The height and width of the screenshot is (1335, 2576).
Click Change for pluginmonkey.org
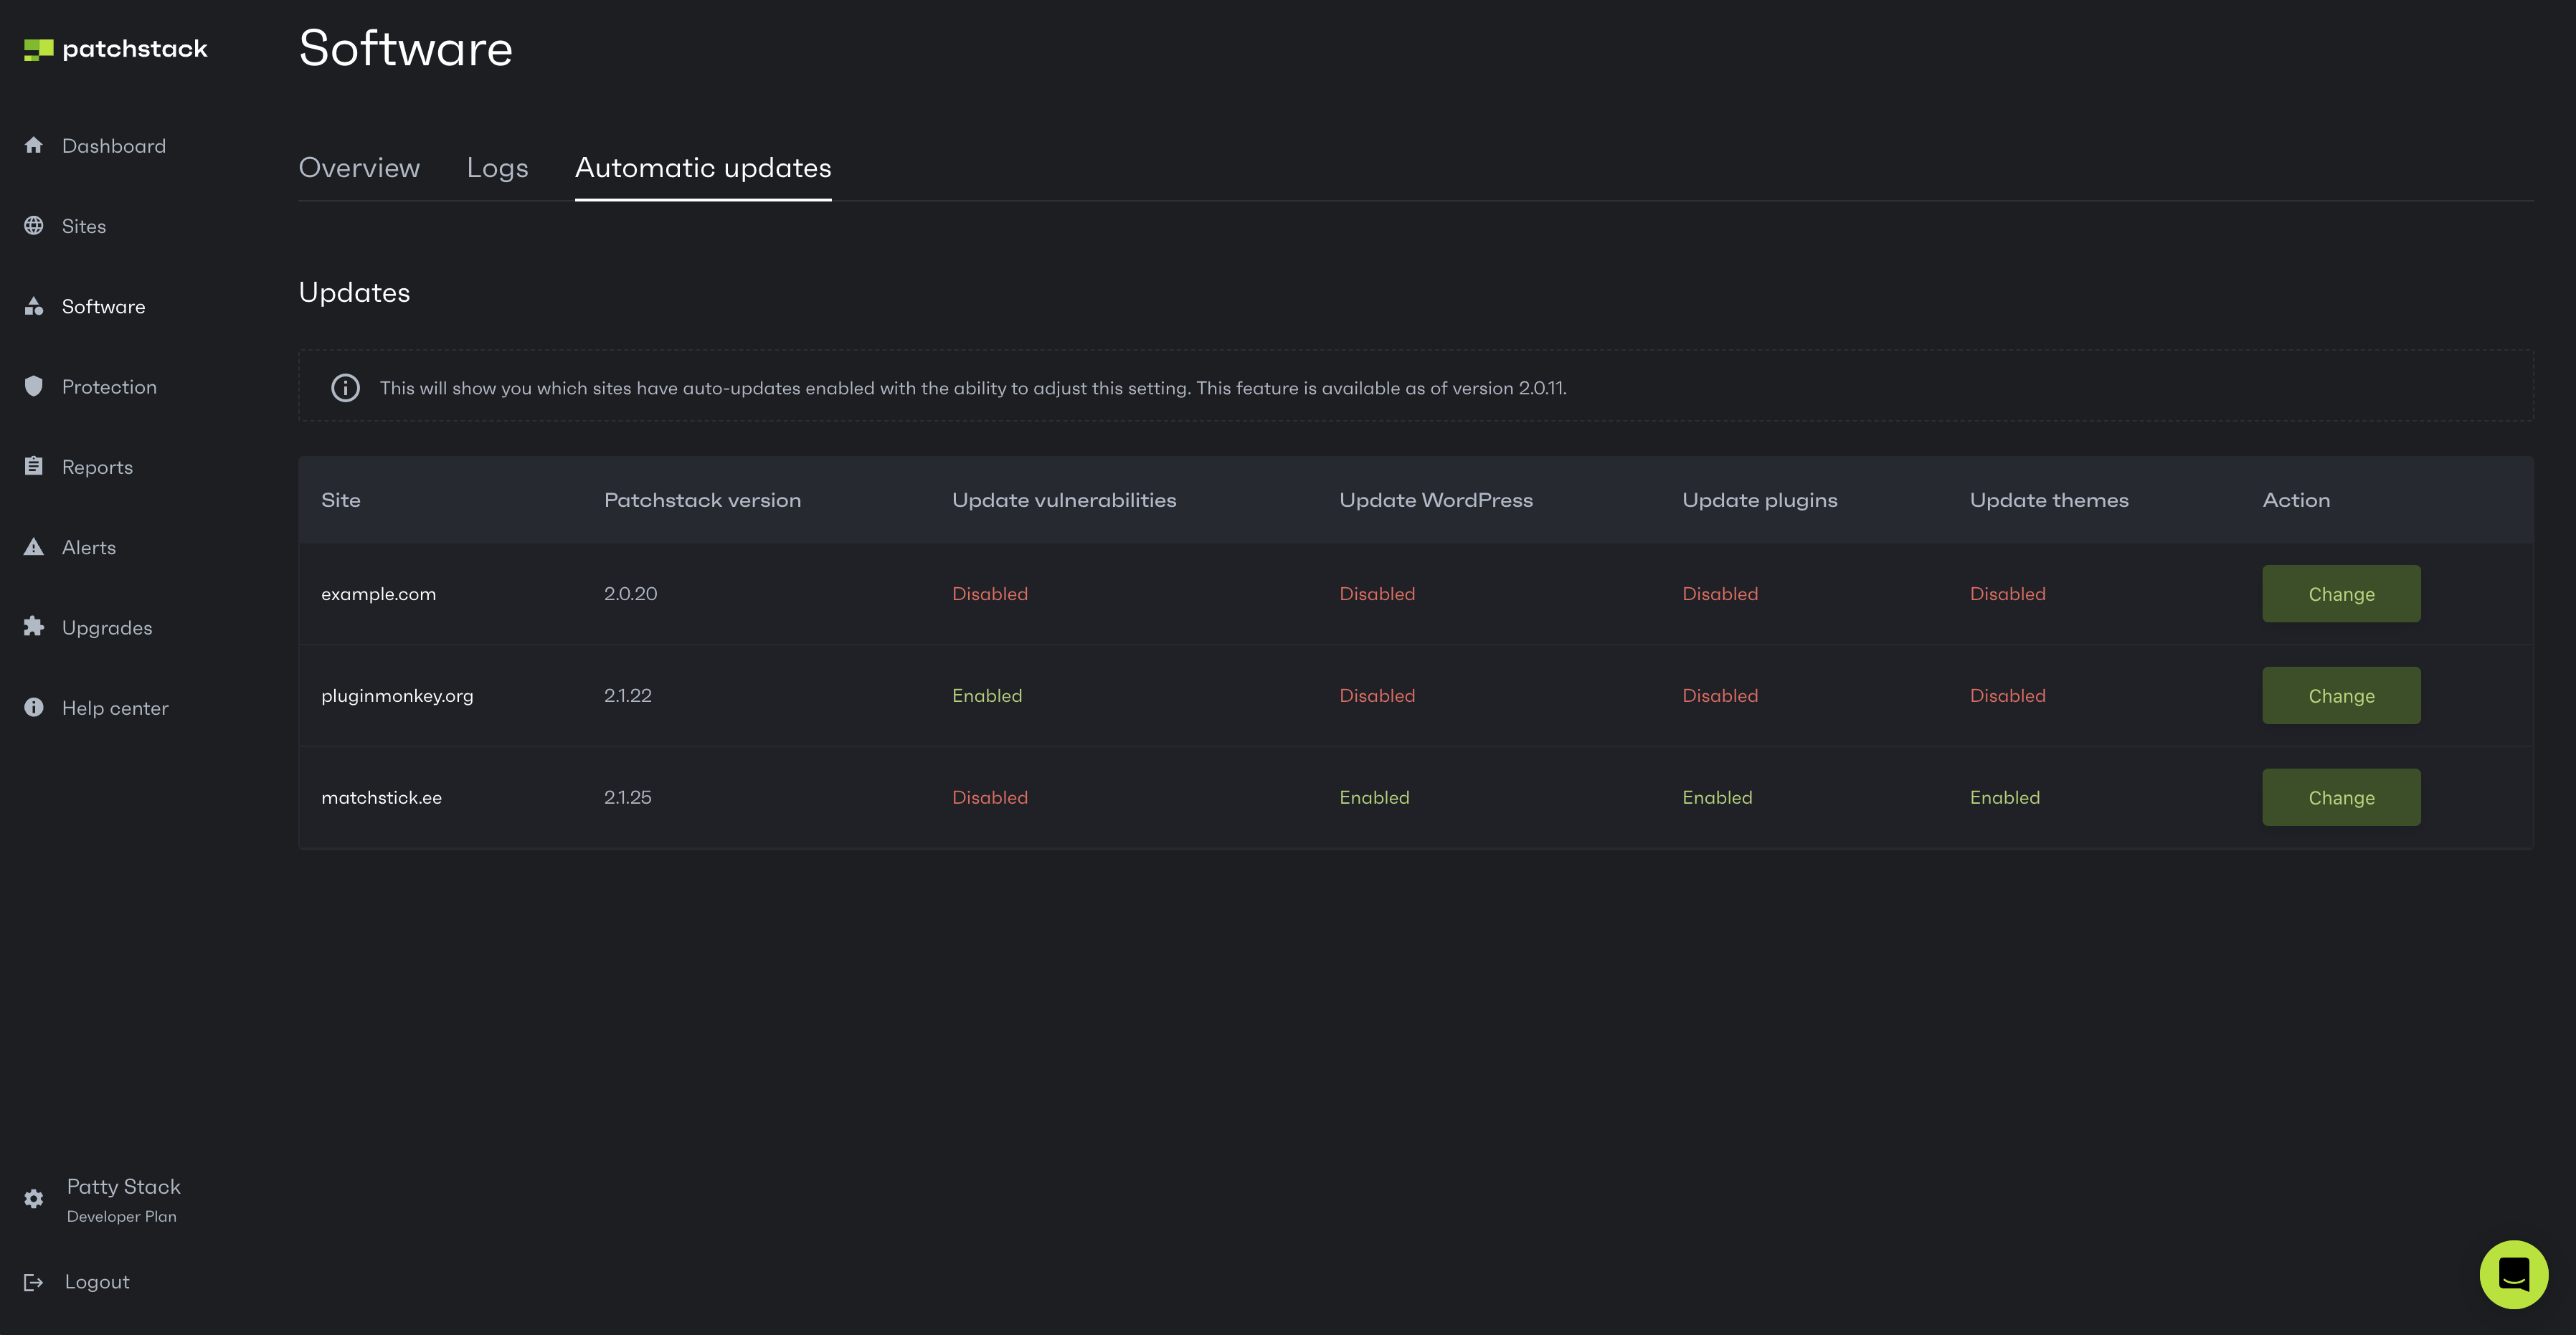click(x=2341, y=696)
